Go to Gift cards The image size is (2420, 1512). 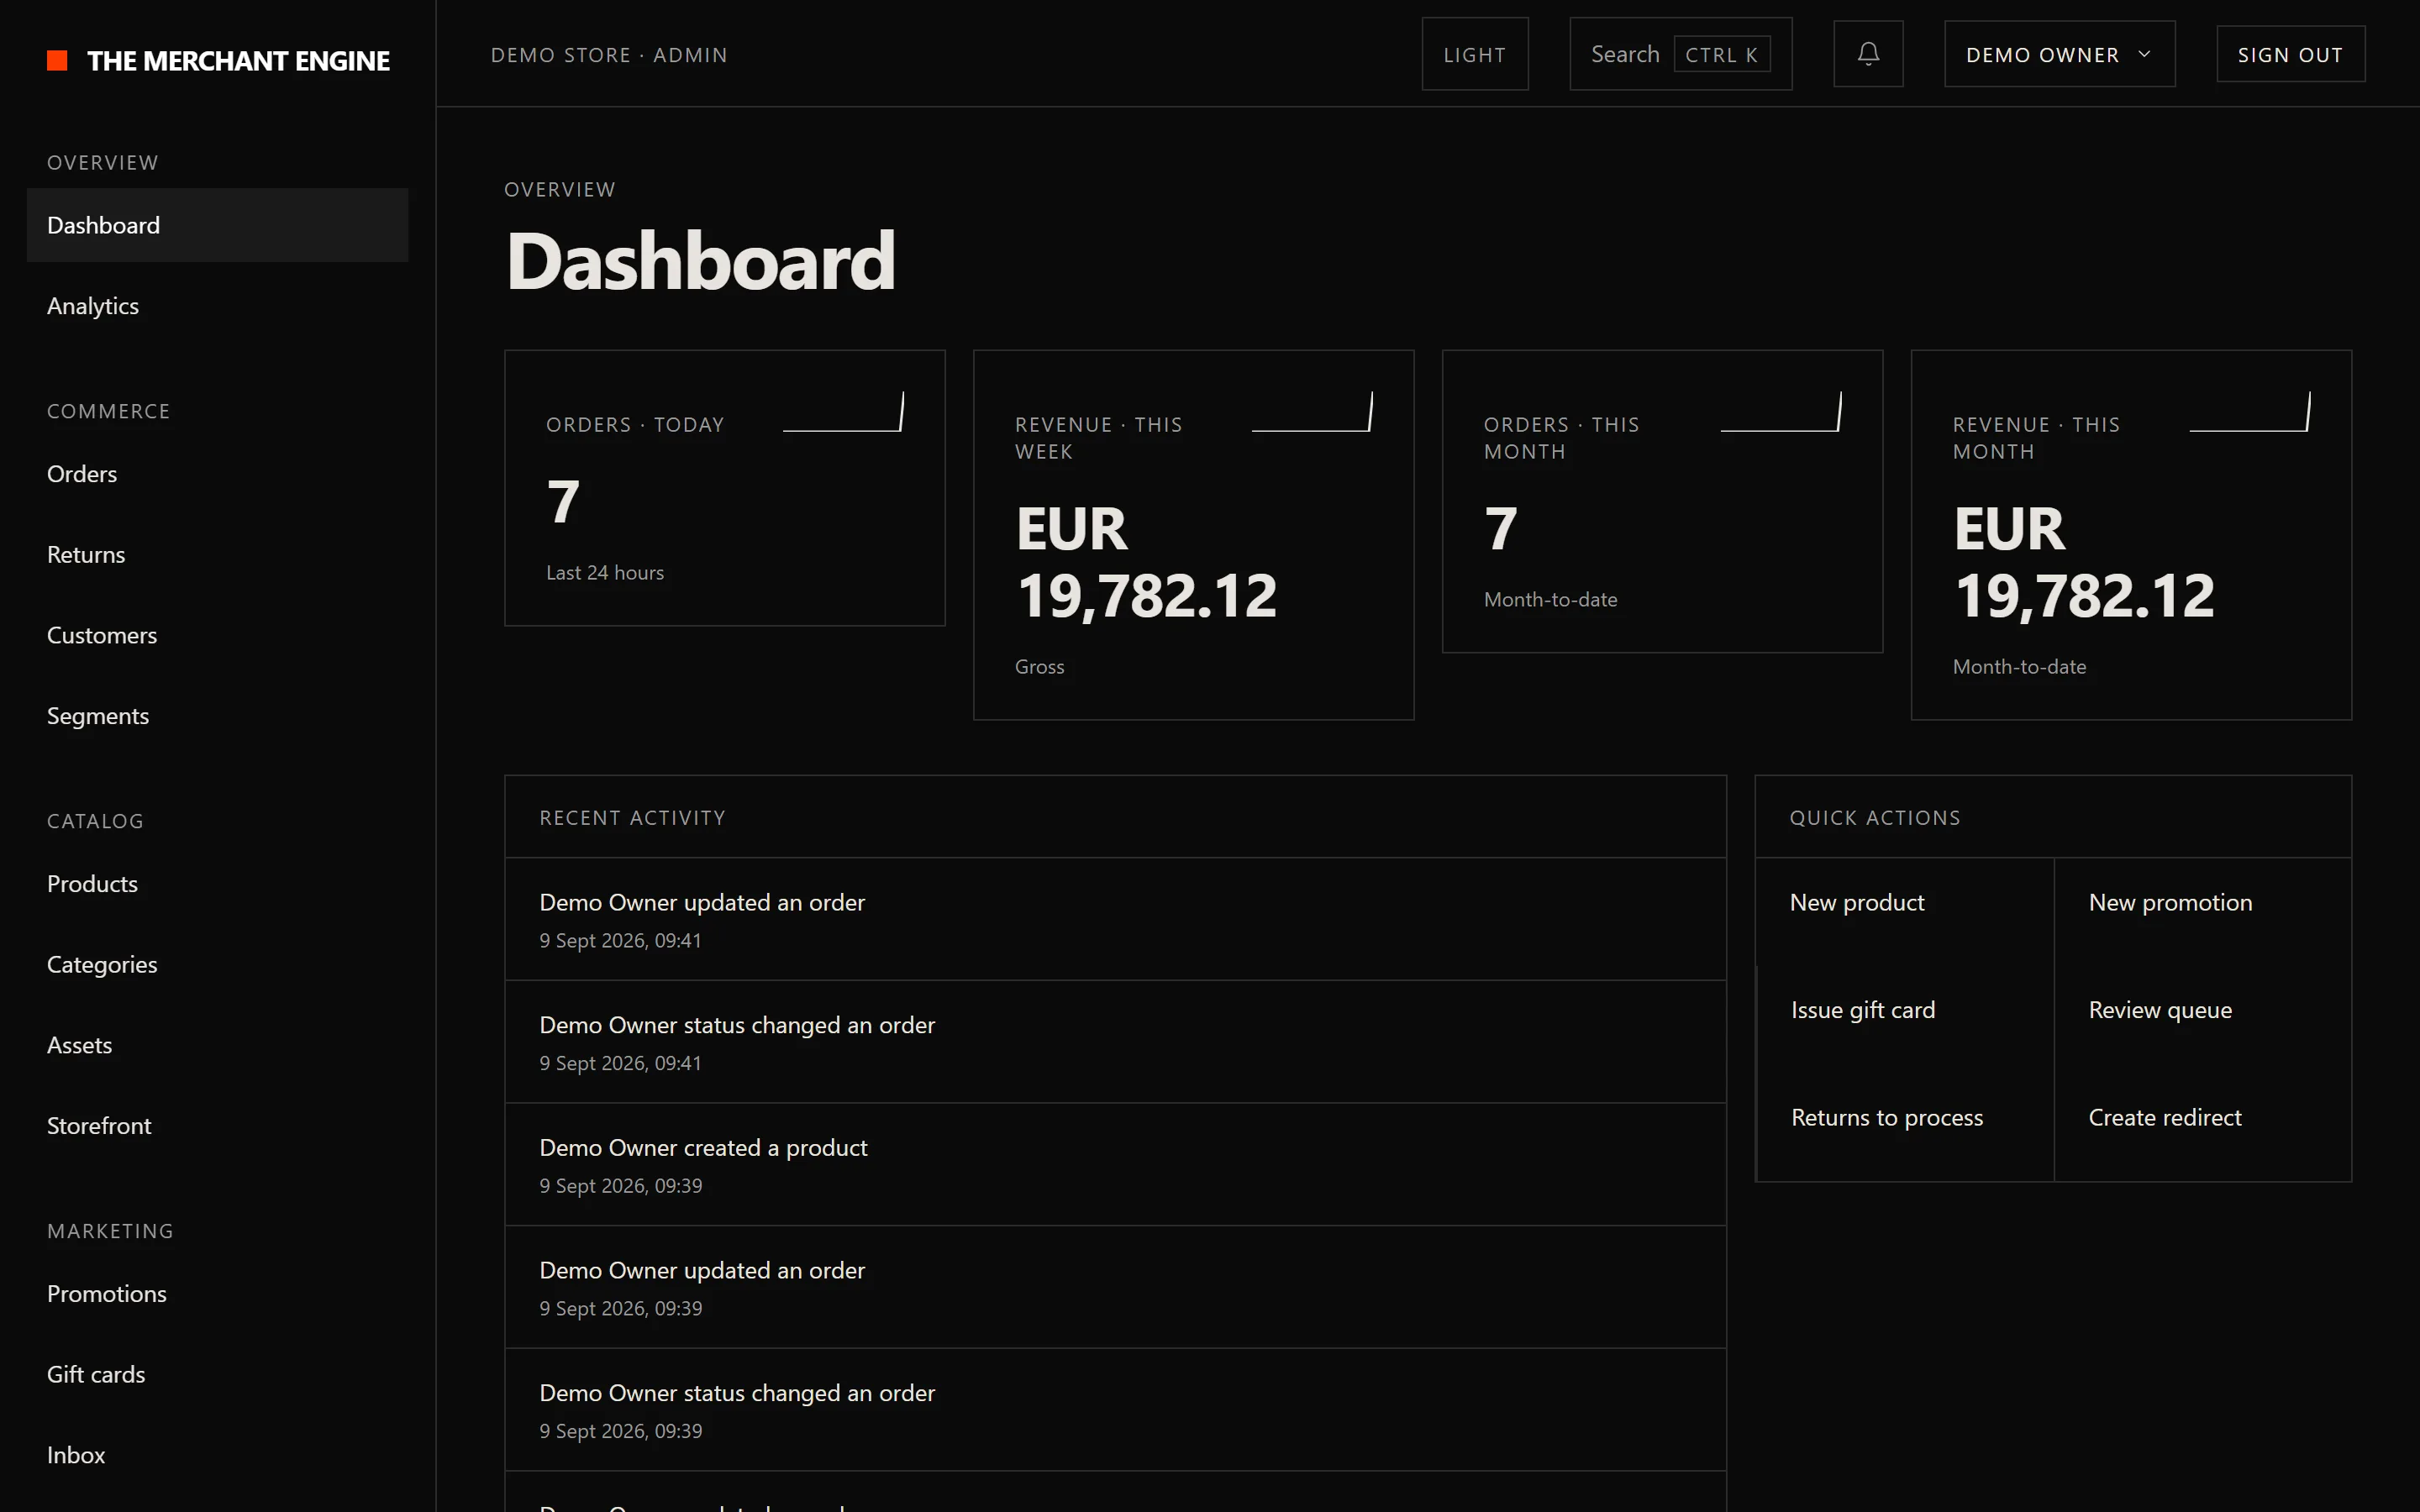pyautogui.click(x=217, y=1375)
